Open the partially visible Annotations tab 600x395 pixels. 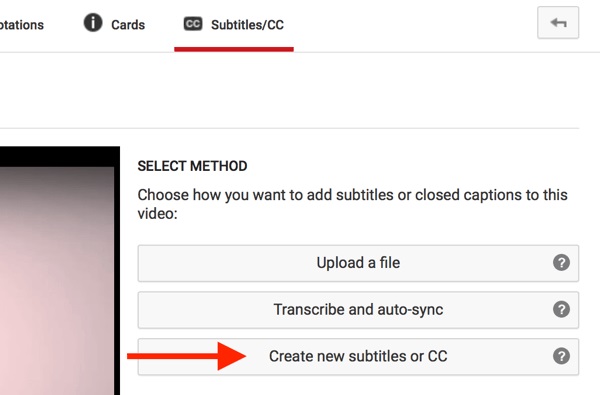pyautogui.click(x=22, y=25)
